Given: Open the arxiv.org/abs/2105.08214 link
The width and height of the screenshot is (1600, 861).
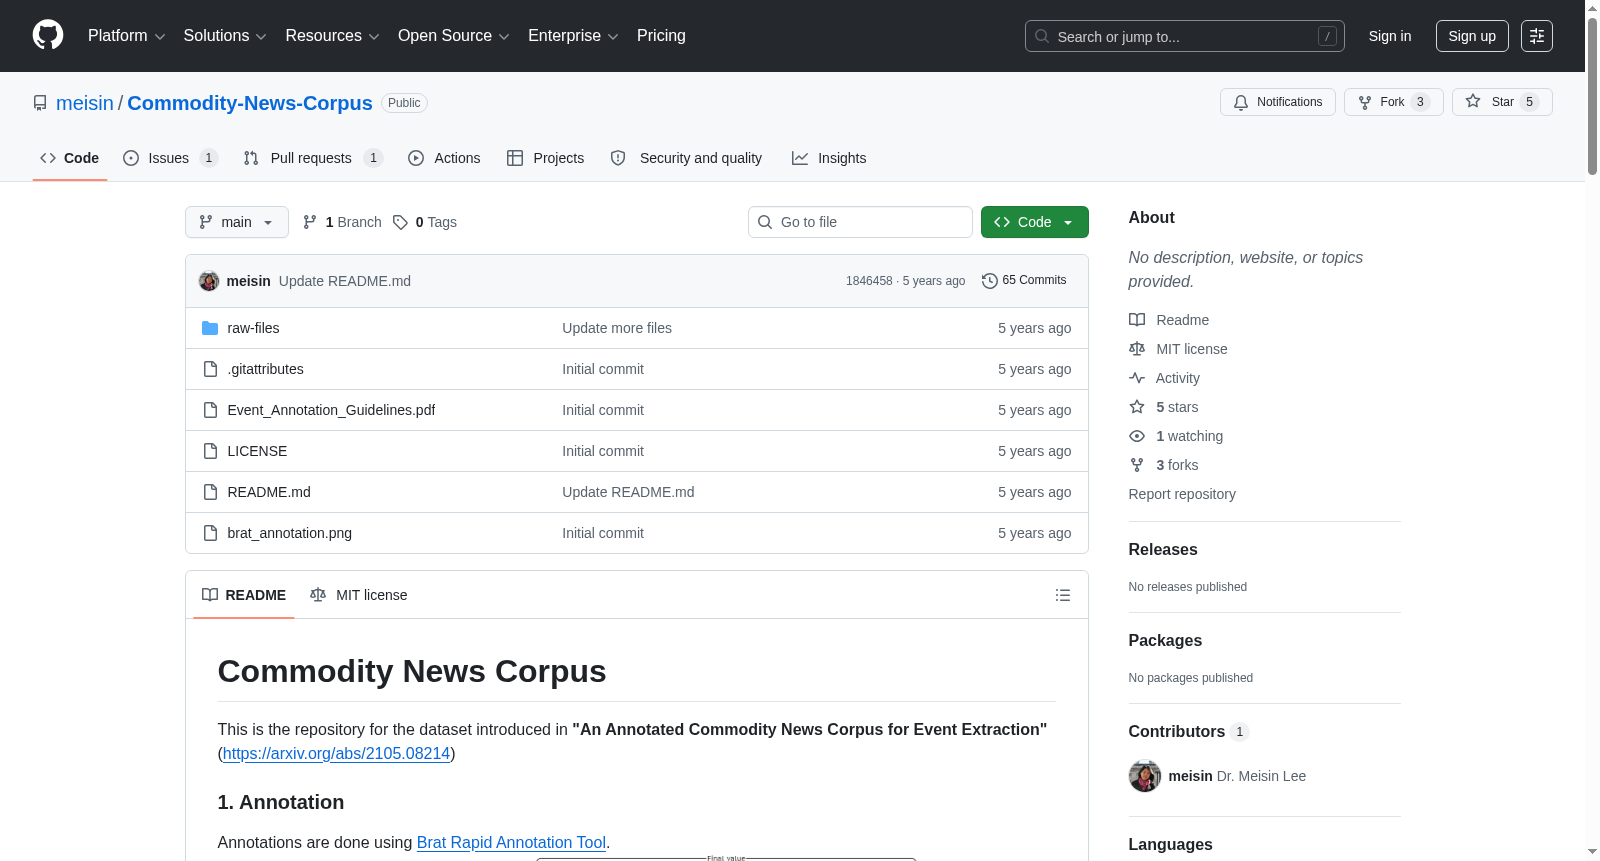Looking at the screenshot, I should 336,754.
